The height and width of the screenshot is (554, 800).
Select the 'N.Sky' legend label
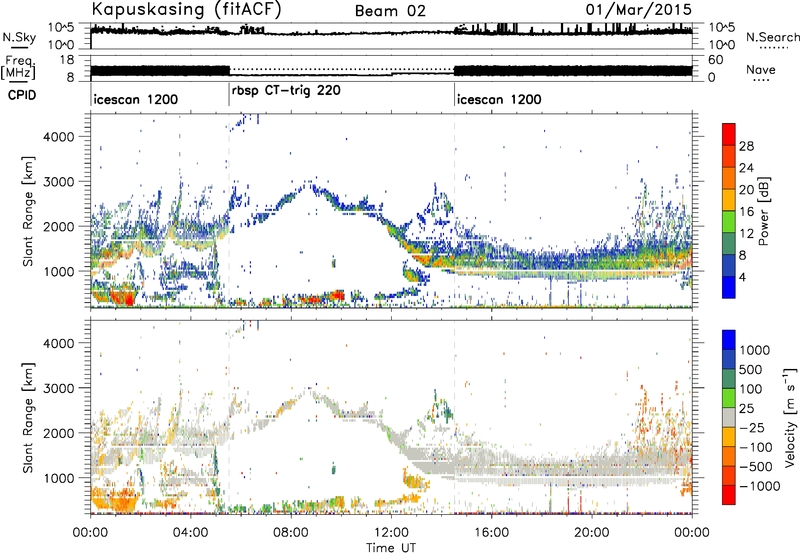tap(19, 37)
